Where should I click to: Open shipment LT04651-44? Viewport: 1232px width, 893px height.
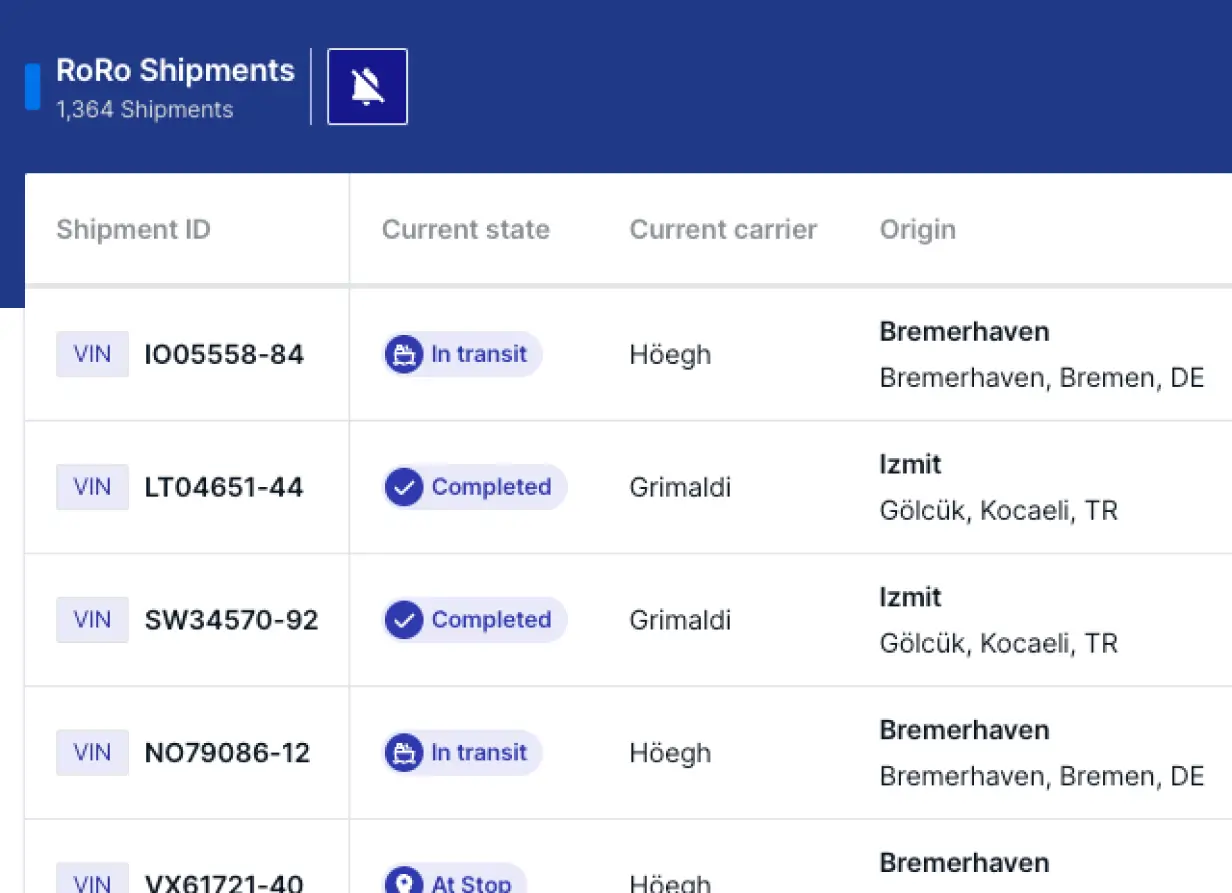(224, 487)
